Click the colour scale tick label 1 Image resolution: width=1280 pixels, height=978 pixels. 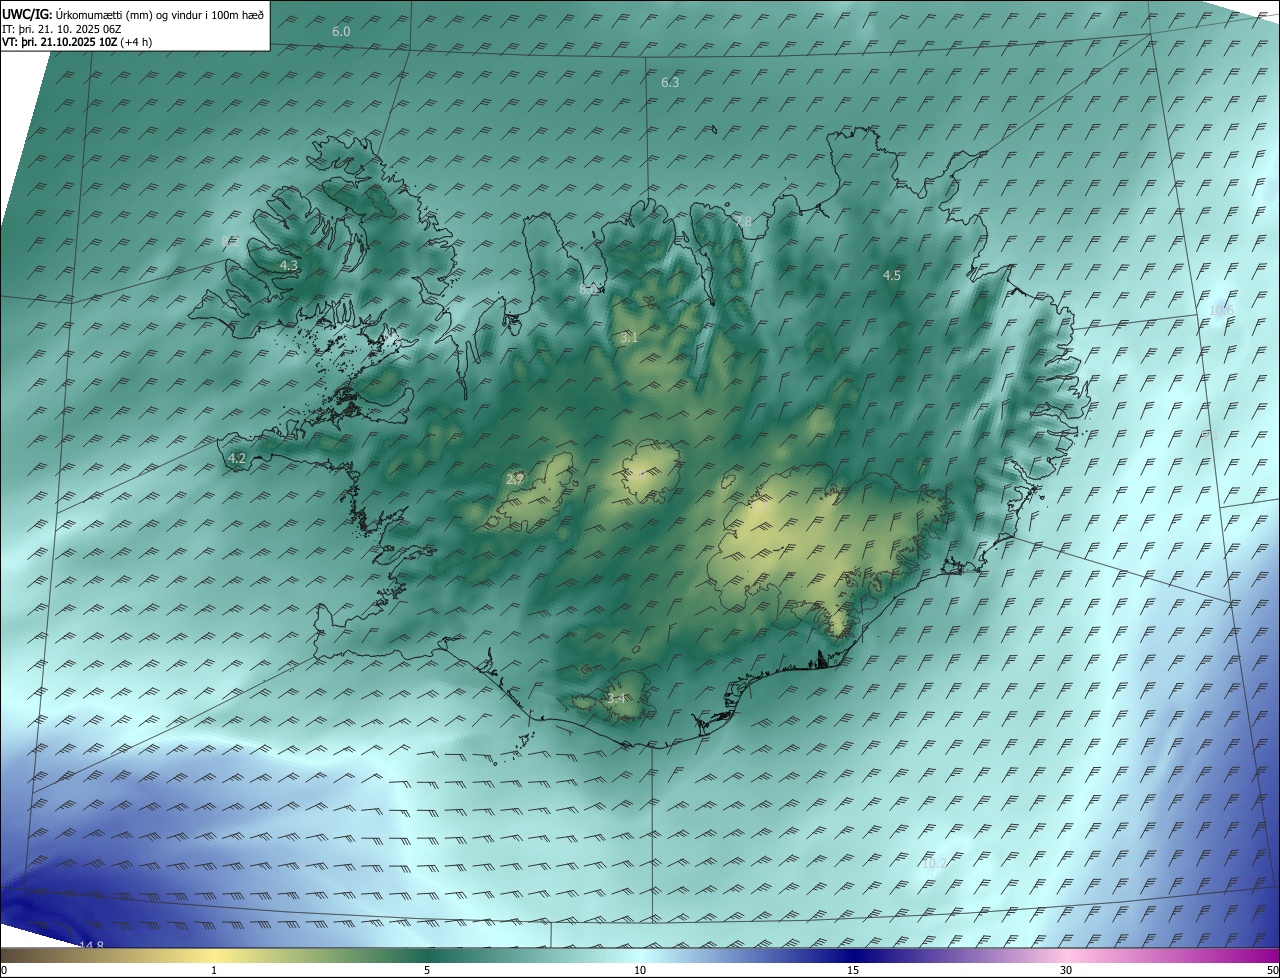214,971
